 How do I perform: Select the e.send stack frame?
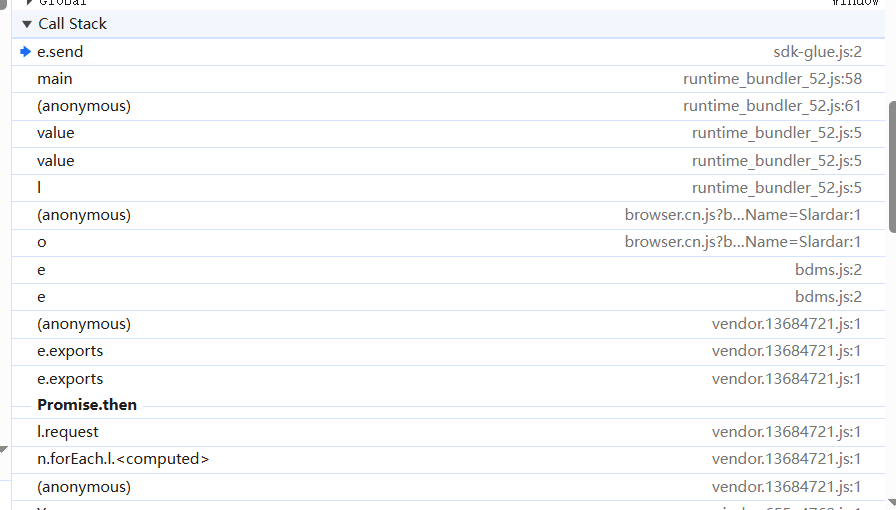(x=448, y=52)
